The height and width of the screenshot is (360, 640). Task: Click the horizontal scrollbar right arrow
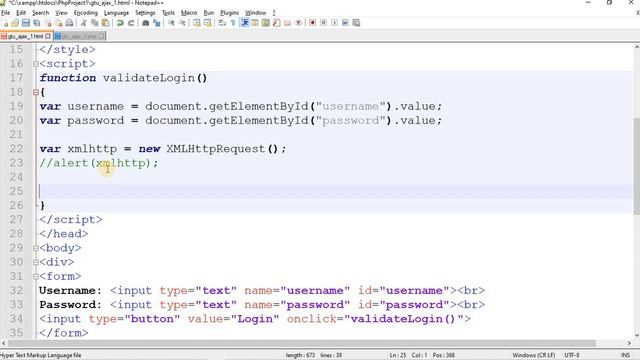tap(629, 343)
